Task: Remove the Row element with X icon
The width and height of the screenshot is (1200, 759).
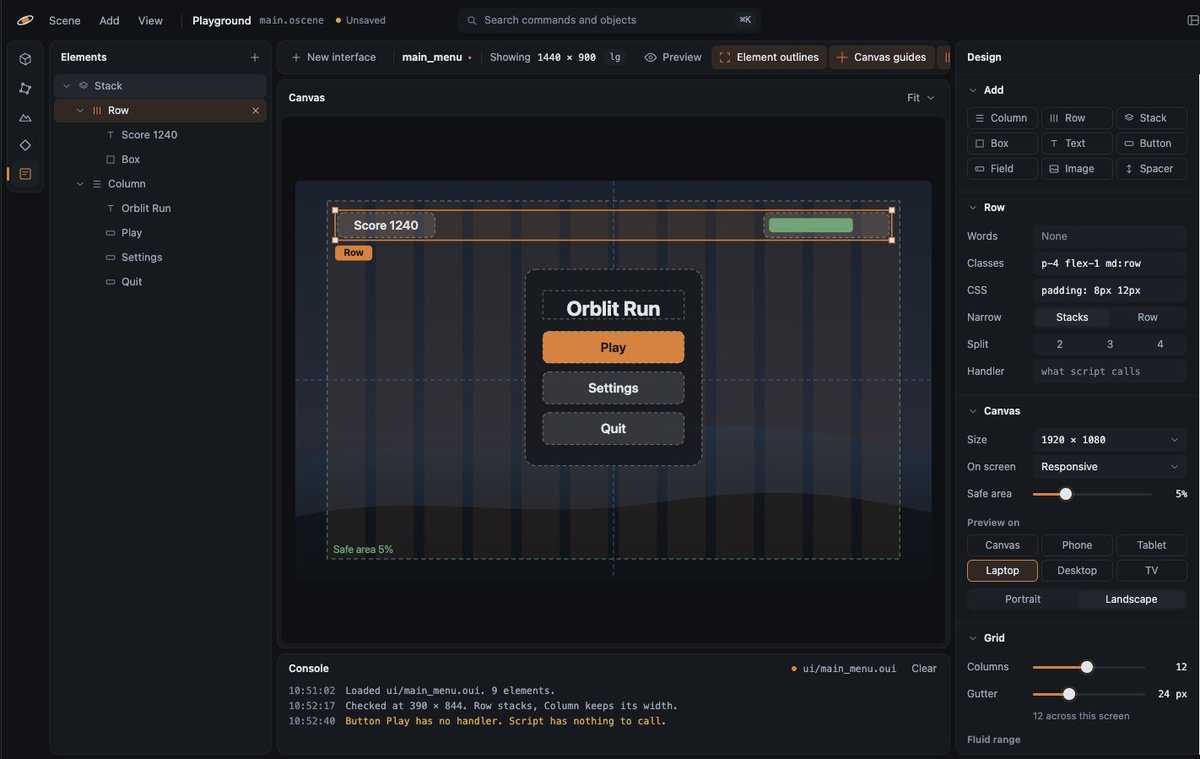Action: pos(256,111)
